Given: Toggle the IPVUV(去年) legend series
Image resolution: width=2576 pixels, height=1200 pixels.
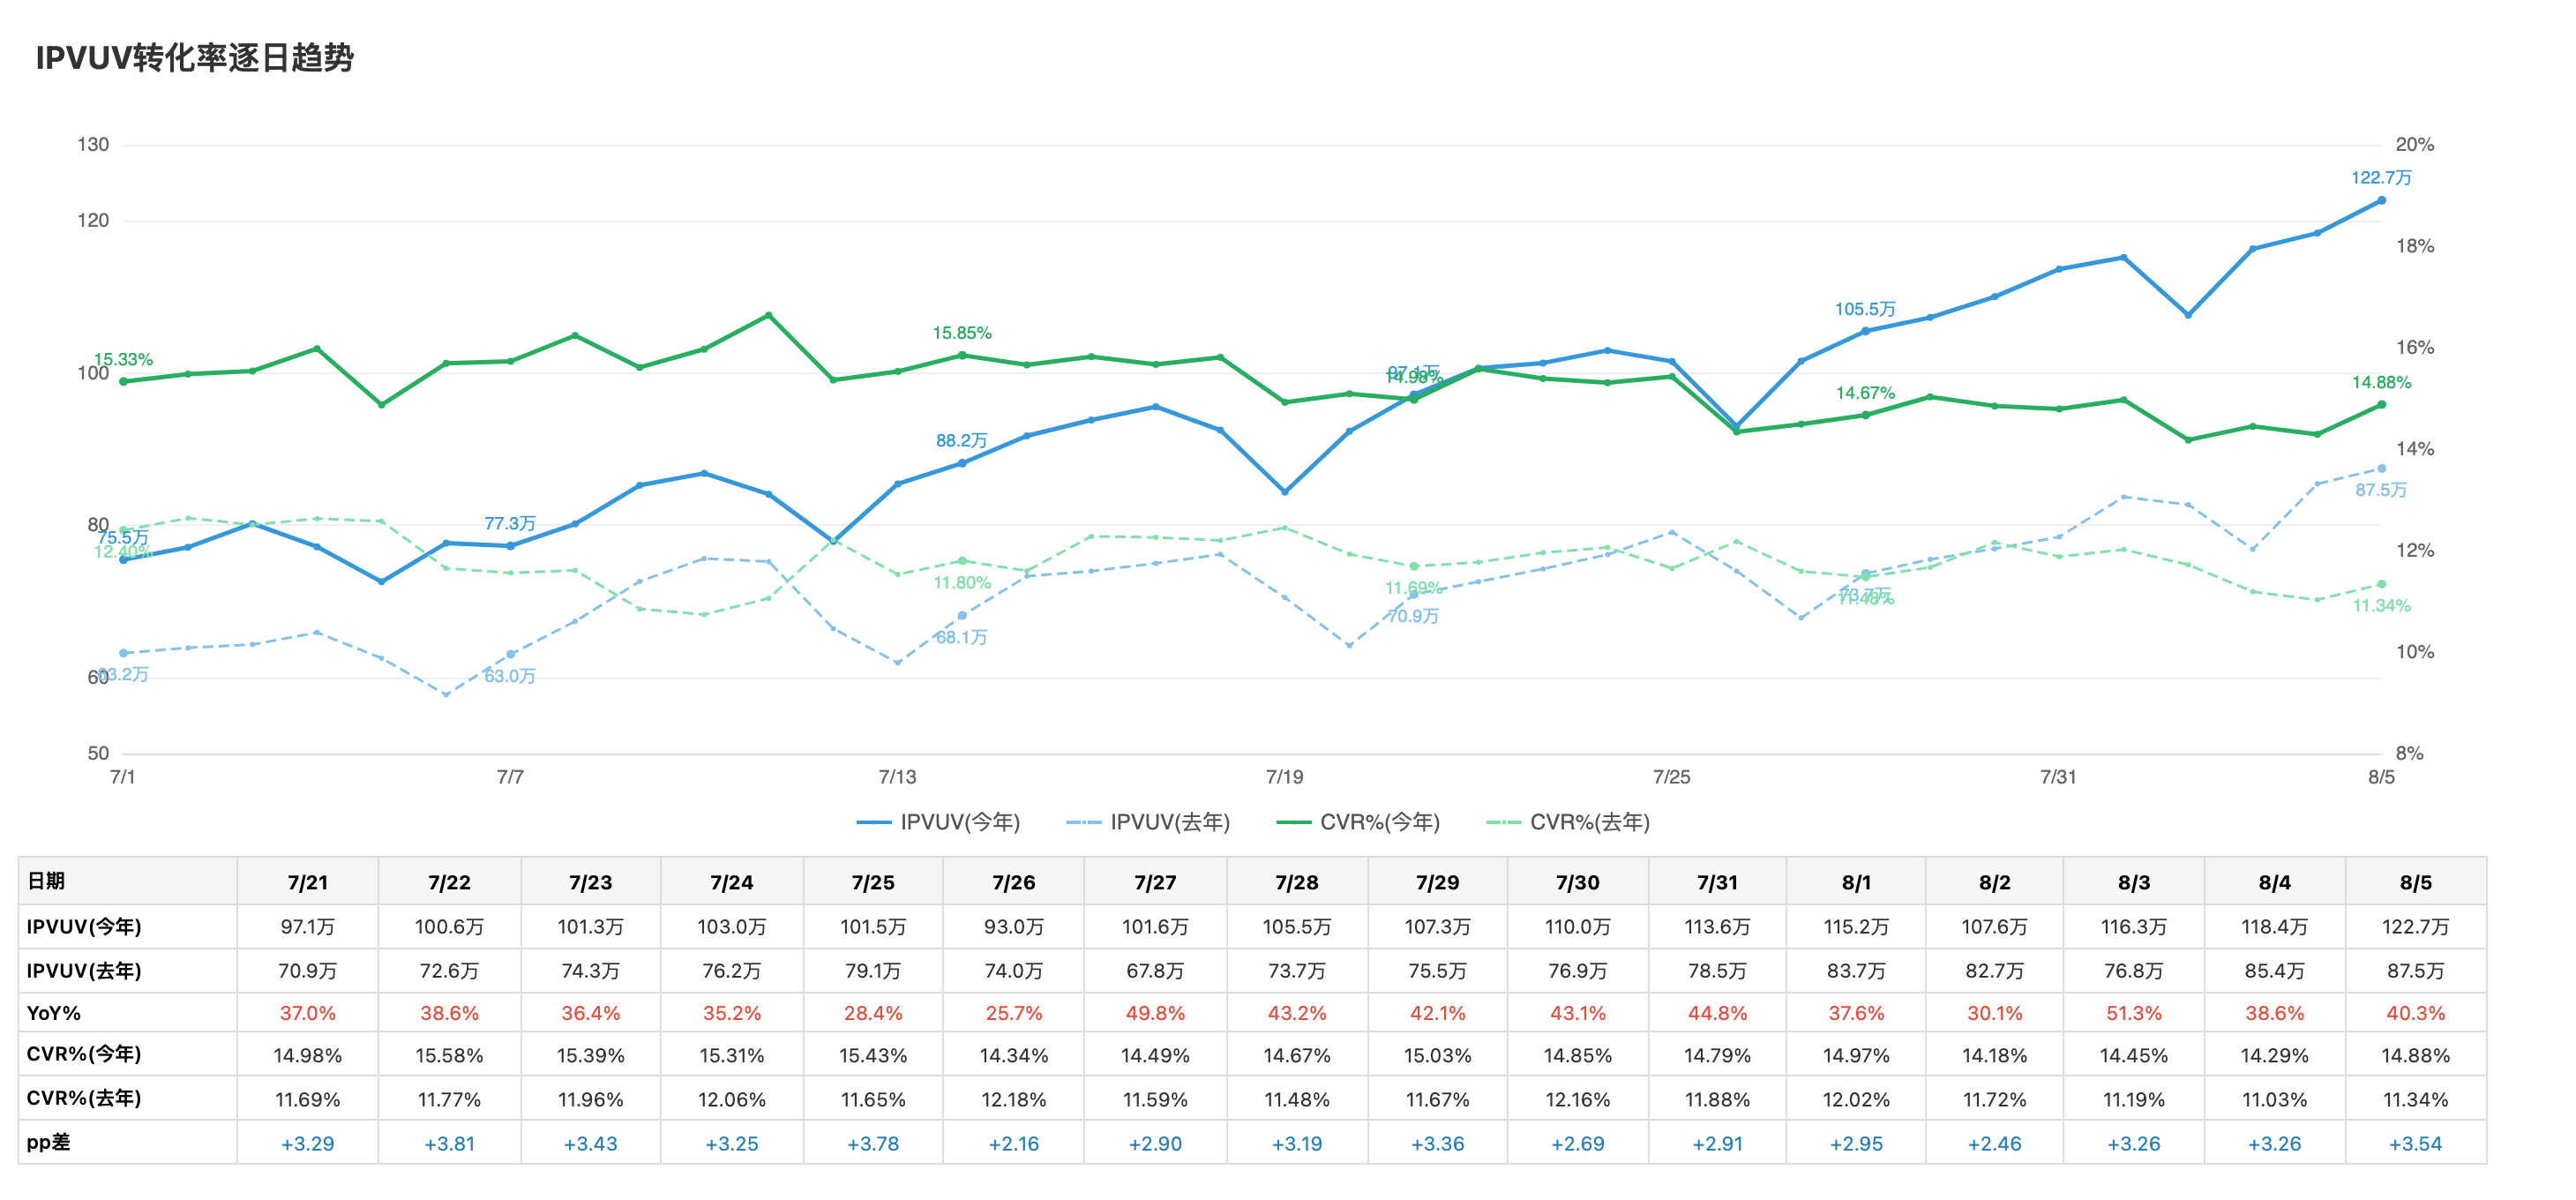Looking at the screenshot, I should (x=1148, y=822).
